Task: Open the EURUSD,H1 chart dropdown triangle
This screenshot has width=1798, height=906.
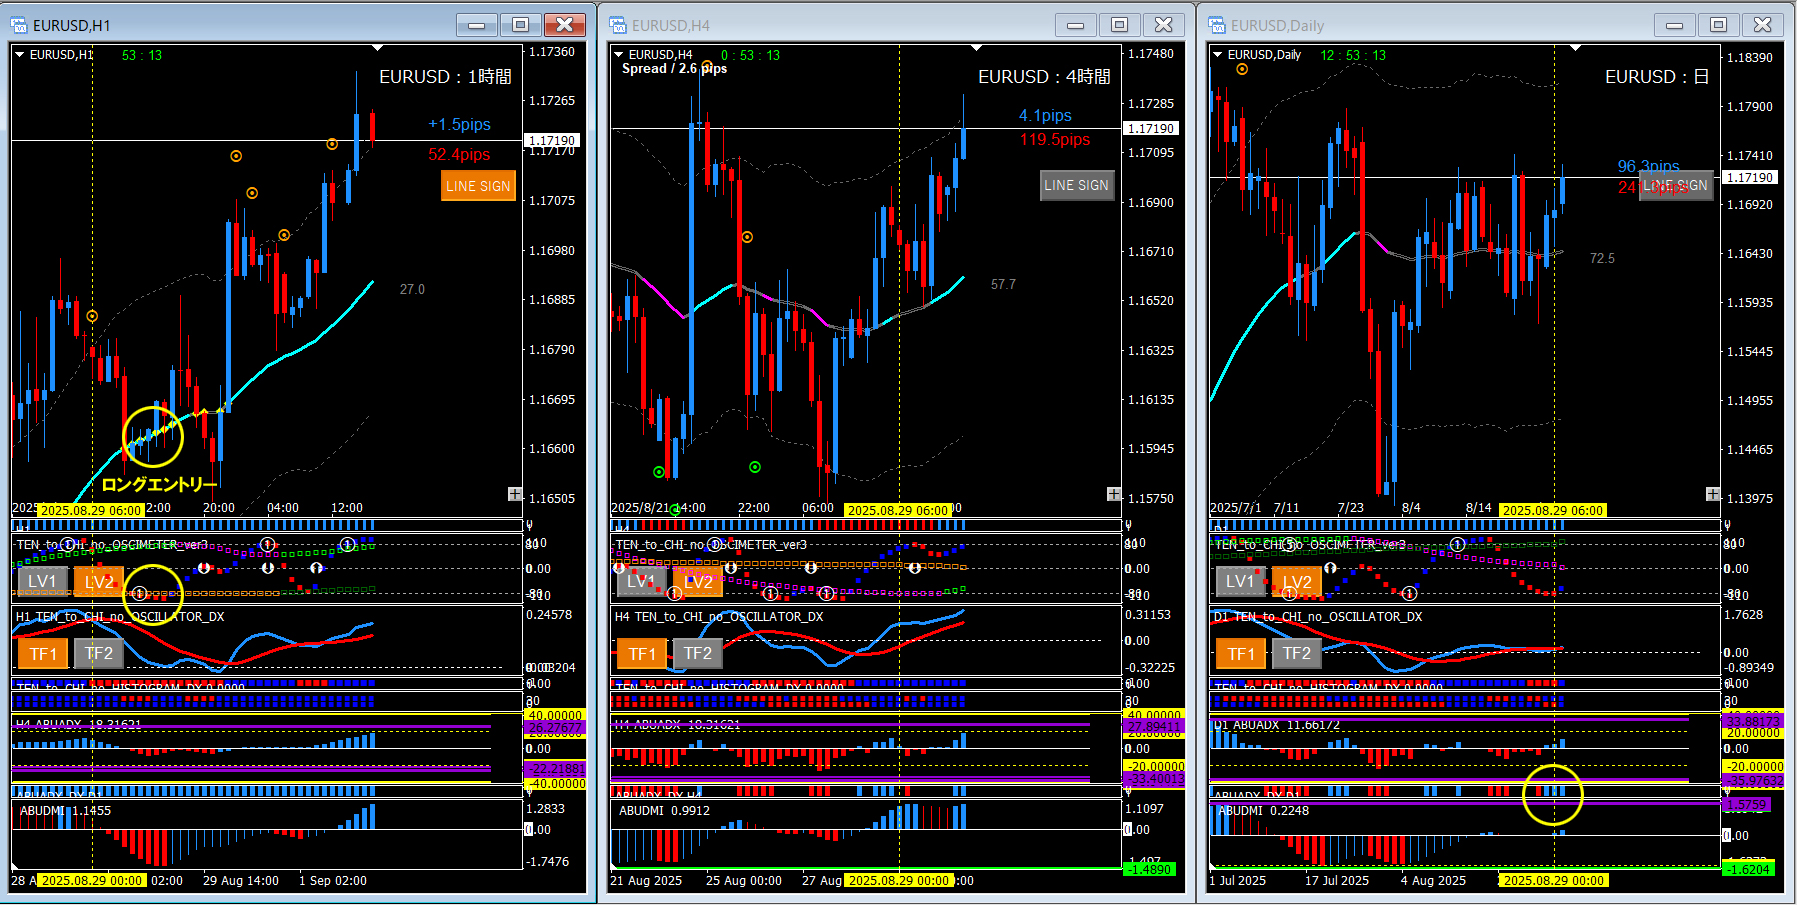Action: tap(19, 55)
